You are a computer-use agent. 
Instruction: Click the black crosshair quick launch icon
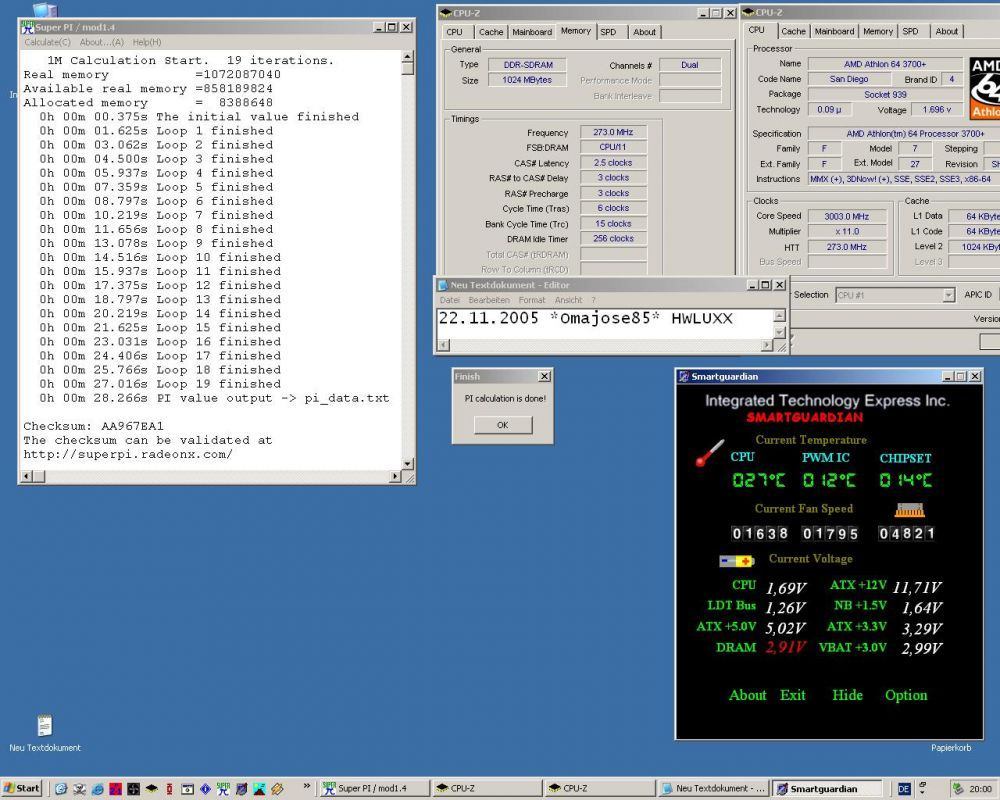[133, 789]
